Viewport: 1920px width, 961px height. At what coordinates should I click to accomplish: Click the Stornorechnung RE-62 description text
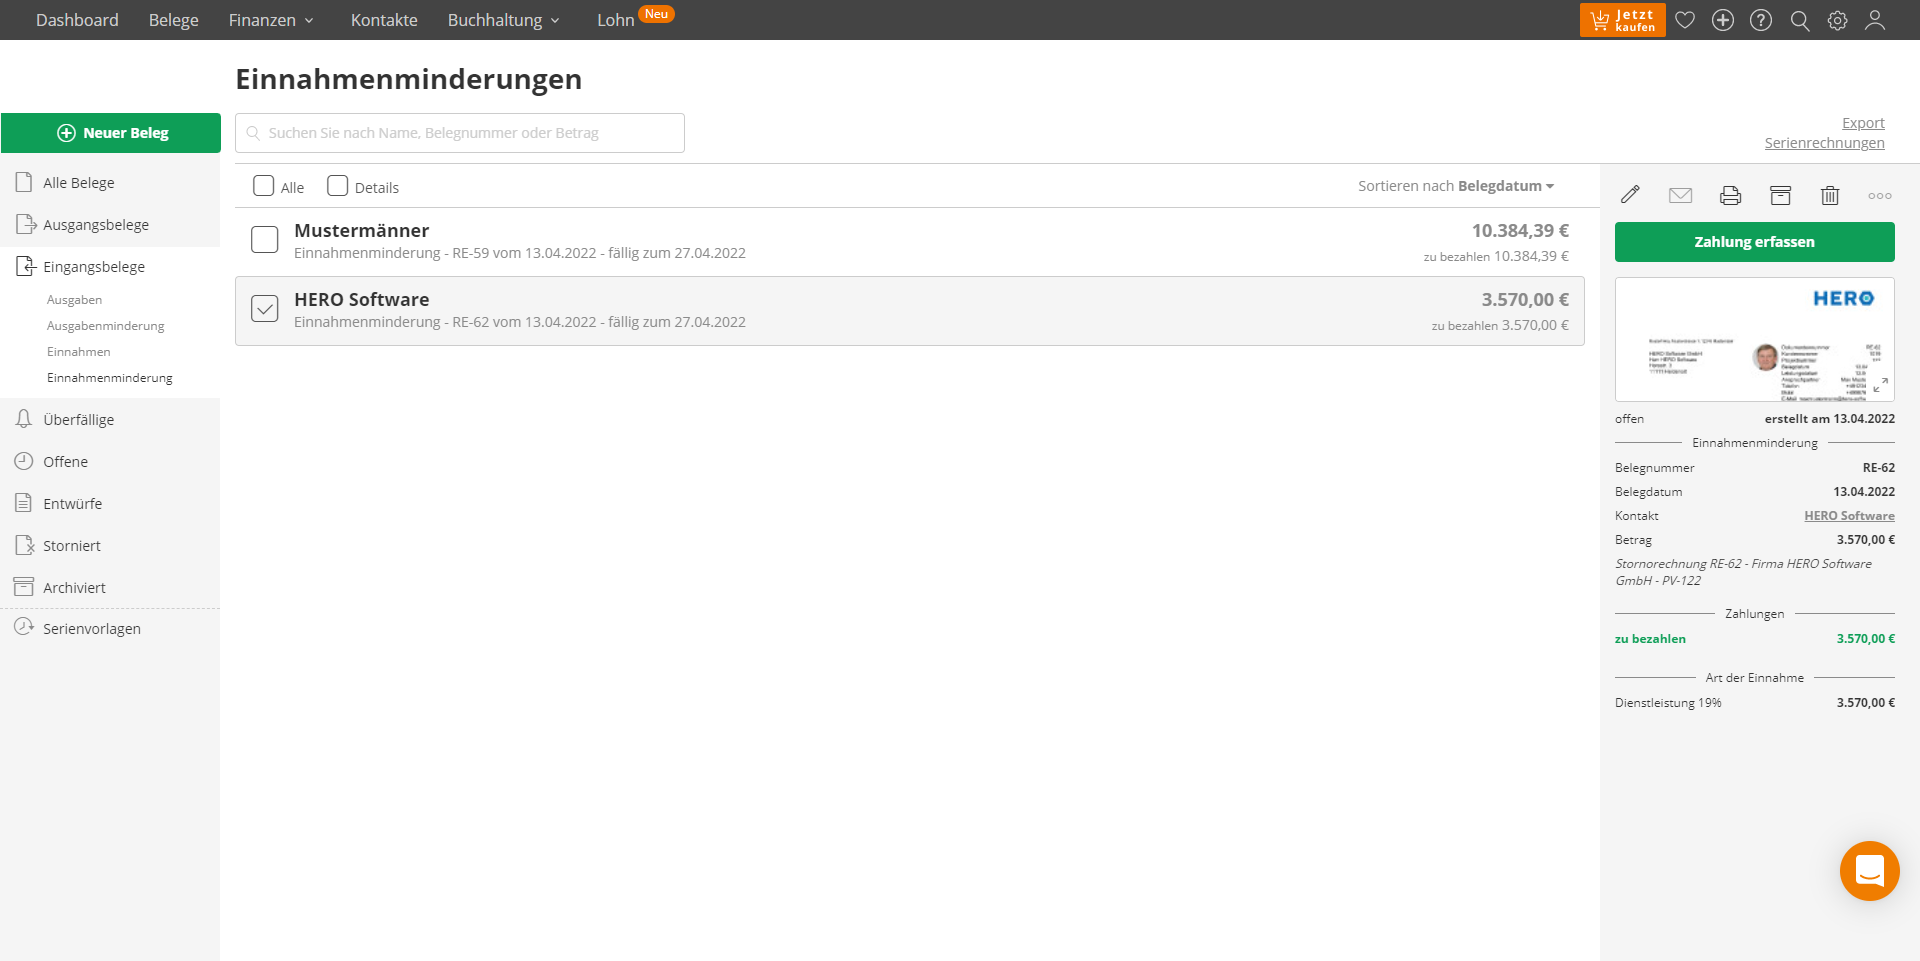tap(1743, 572)
